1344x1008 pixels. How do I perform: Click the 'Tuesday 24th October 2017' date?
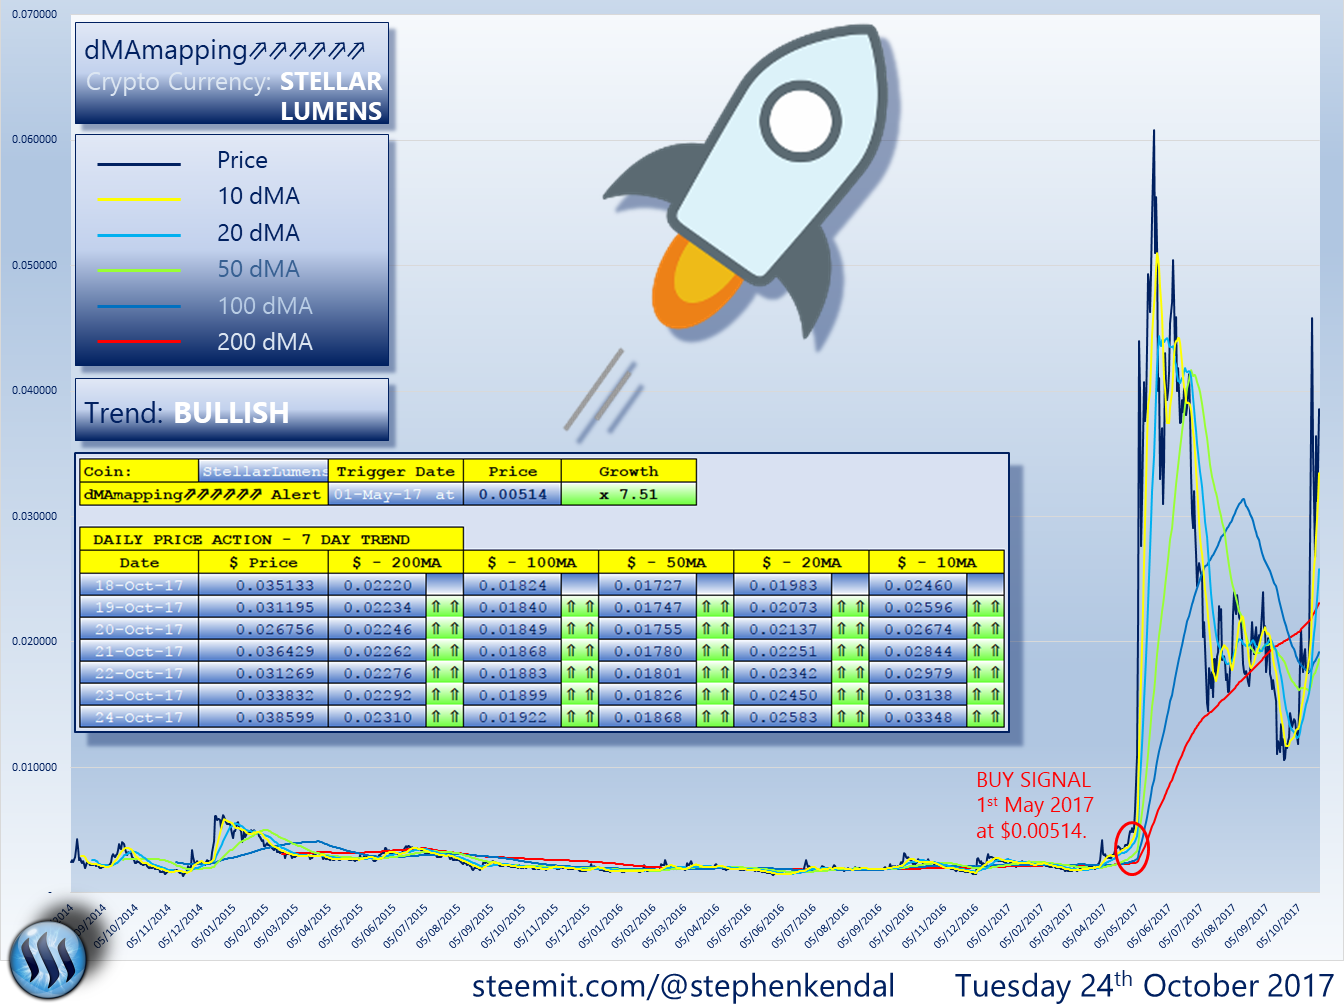pos(1144,985)
